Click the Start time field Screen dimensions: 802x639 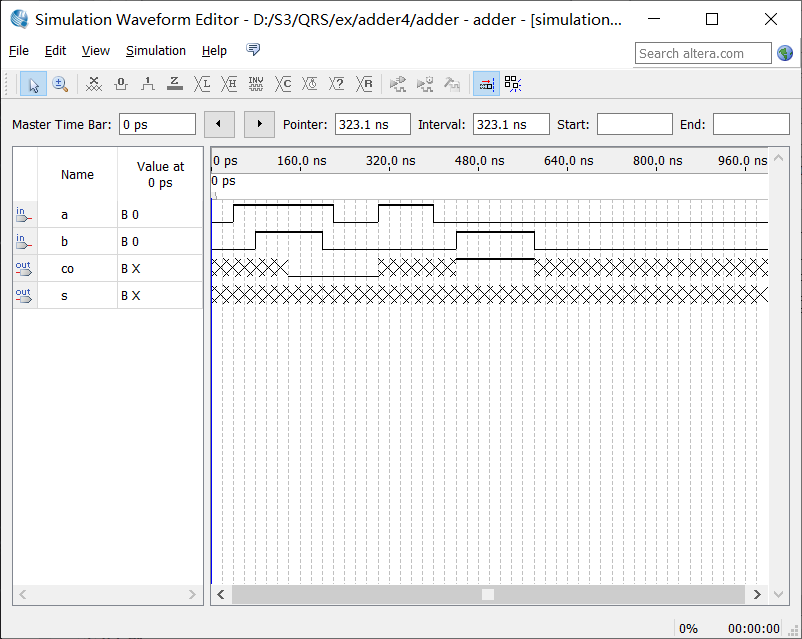pyautogui.click(x=635, y=124)
